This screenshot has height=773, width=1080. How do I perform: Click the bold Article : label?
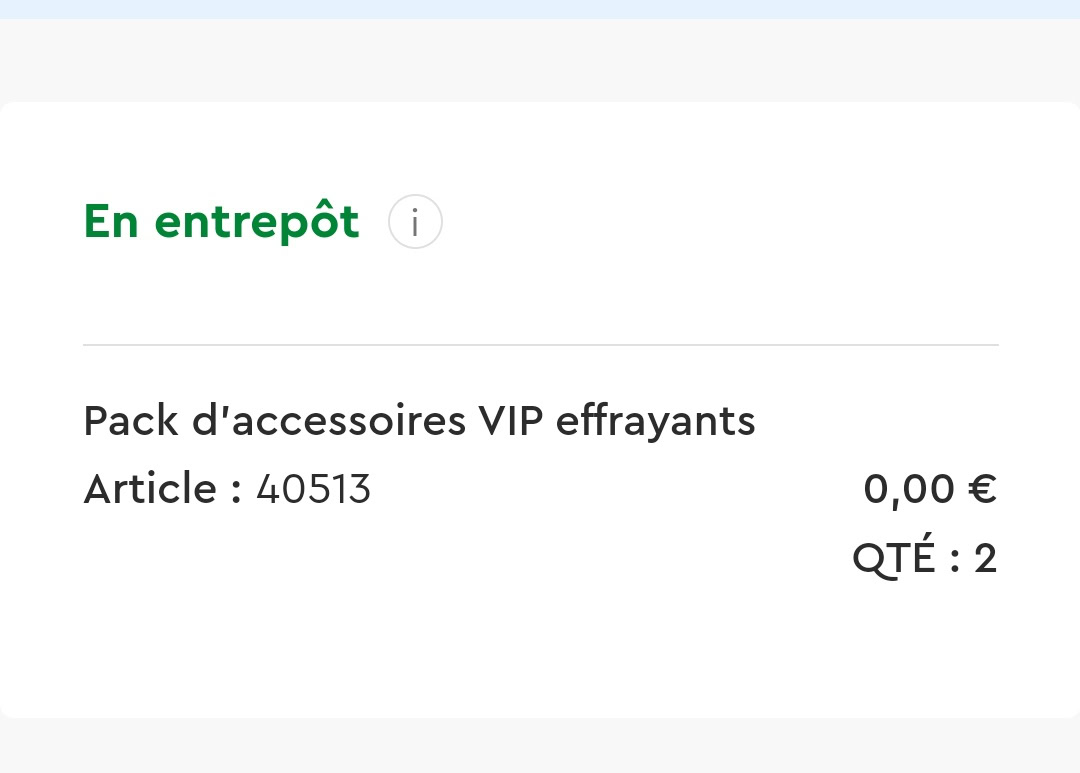(x=162, y=489)
